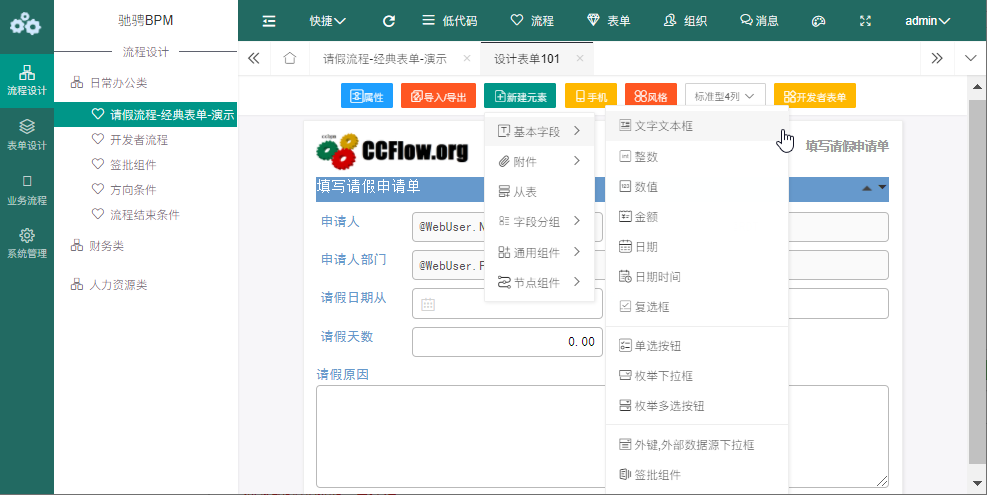Click the up arrow in the blue header

[x=867, y=188]
